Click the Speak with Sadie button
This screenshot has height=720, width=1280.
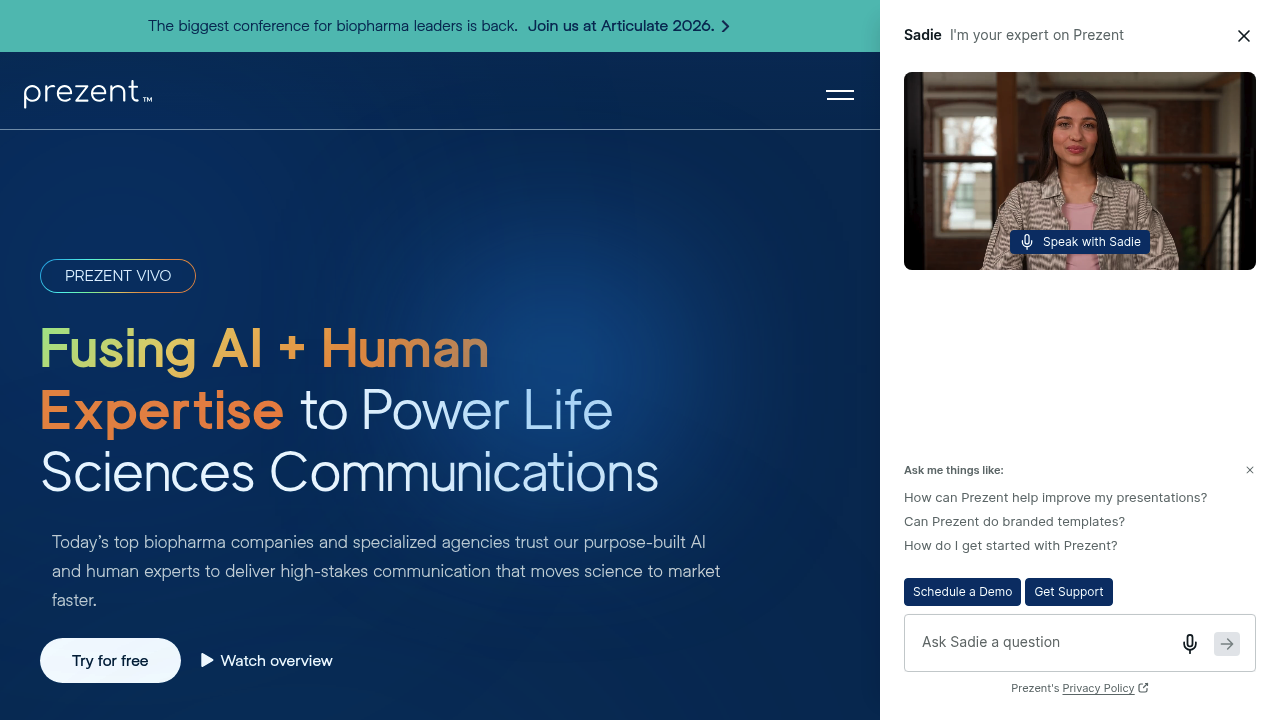click(x=1080, y=242)
